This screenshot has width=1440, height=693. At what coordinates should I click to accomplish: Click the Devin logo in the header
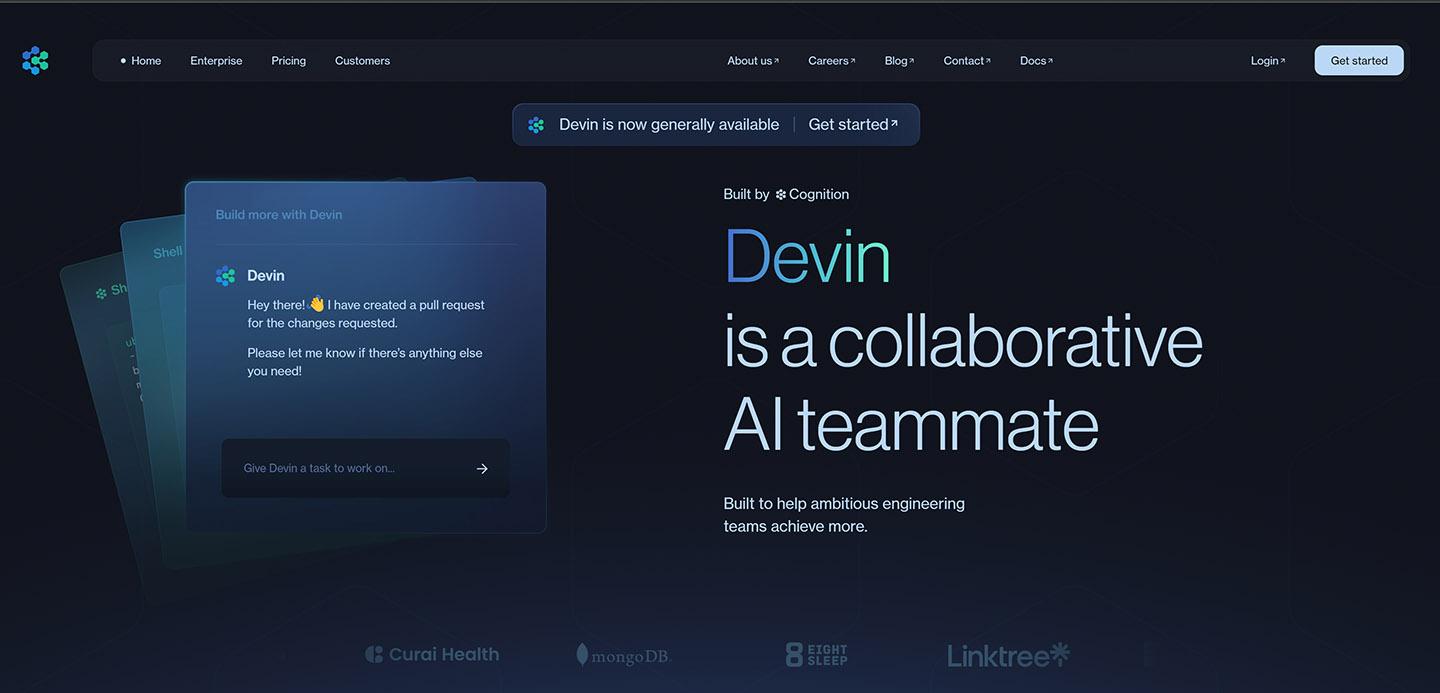(35, 60)
